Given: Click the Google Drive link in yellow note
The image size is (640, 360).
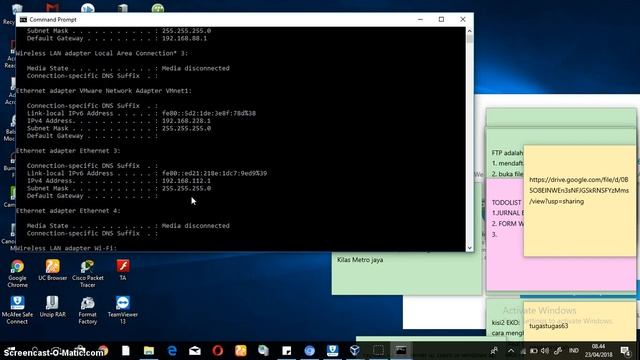Looking at the screenshot, I should click(579, 190).
